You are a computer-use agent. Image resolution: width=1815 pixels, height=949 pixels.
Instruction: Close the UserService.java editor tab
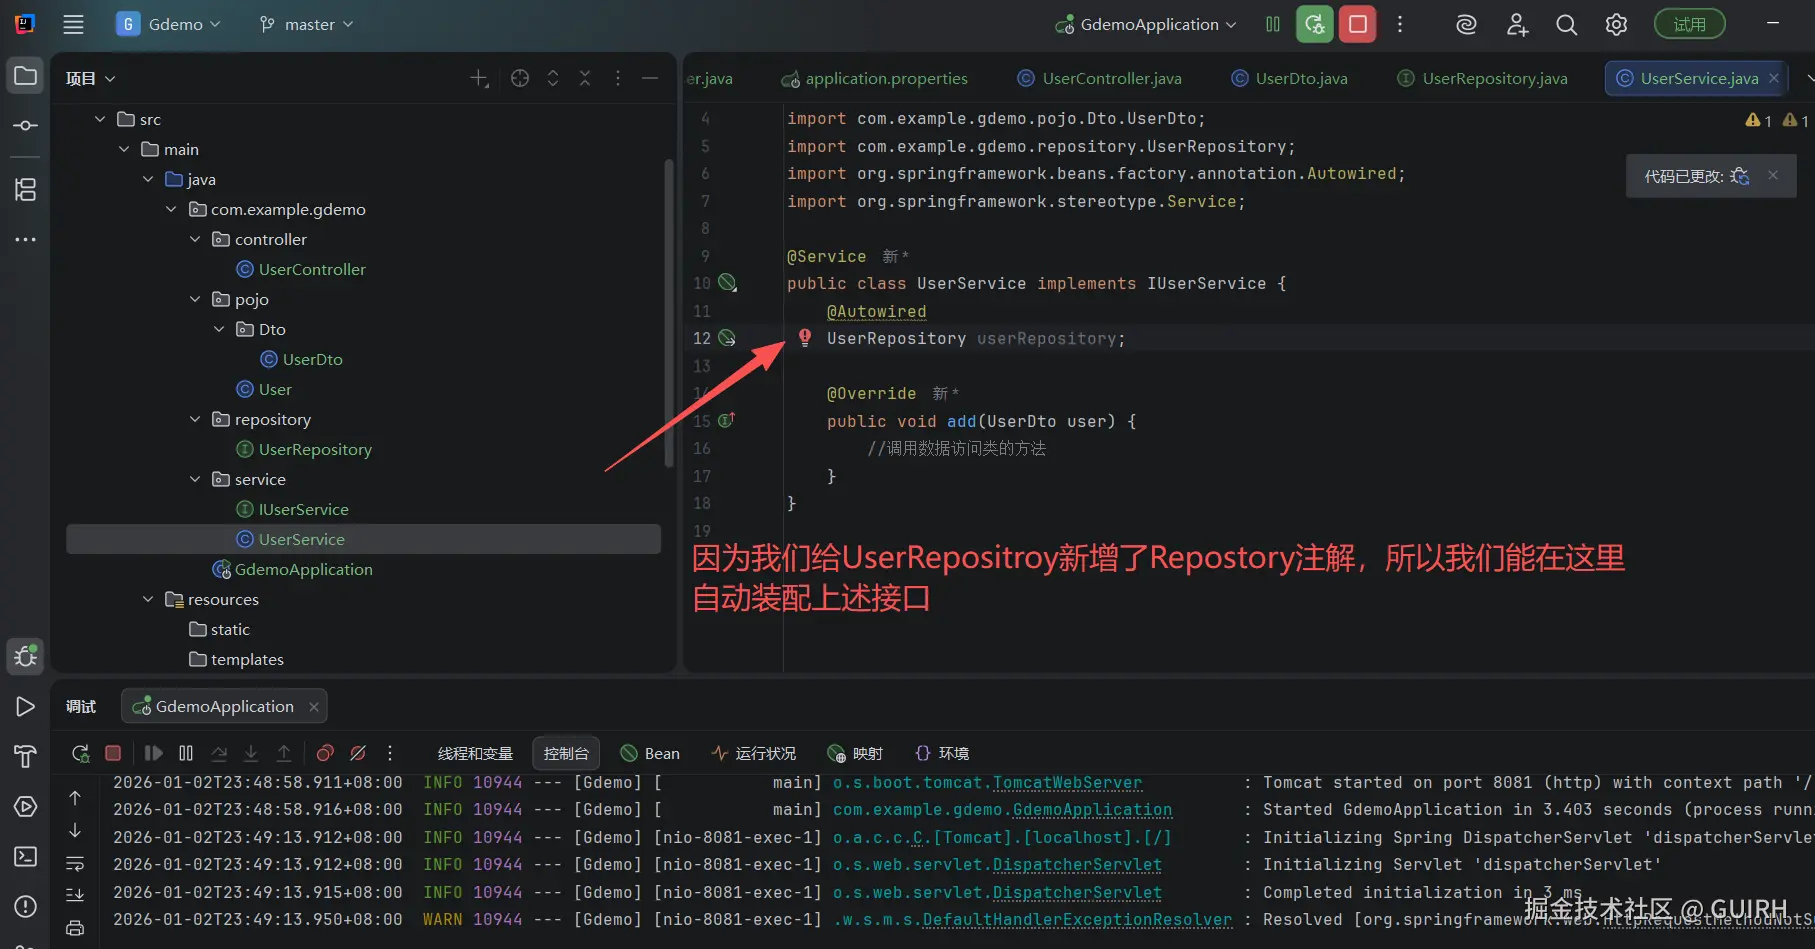coord(1774,78)
